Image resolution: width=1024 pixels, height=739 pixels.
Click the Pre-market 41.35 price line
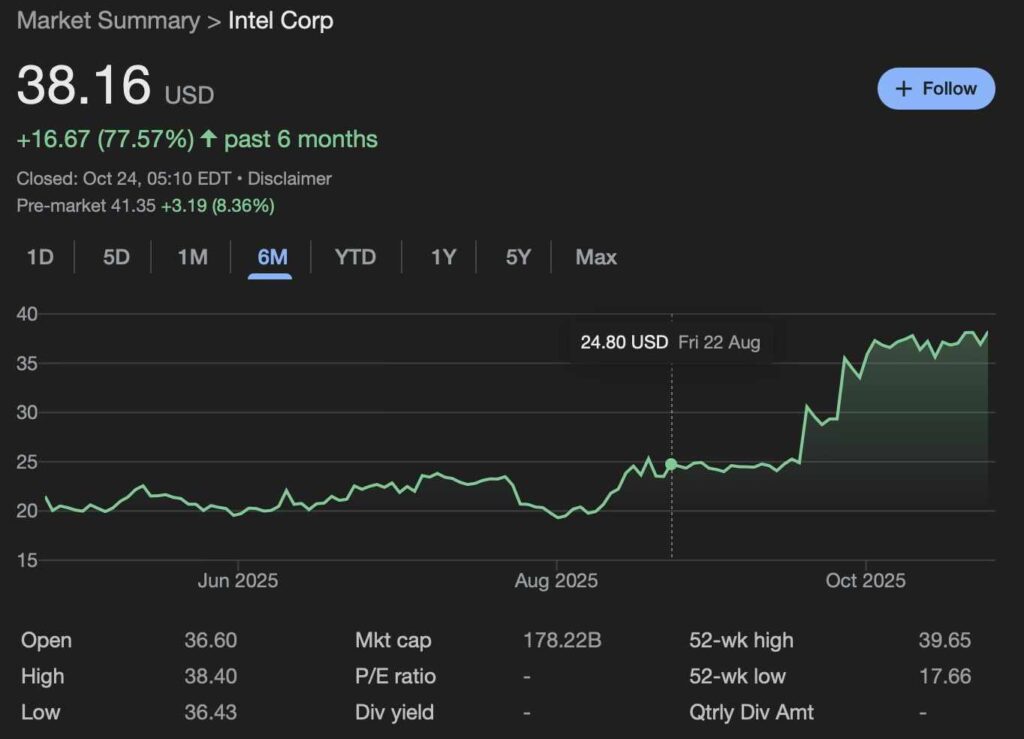click(x=146, y=206)
